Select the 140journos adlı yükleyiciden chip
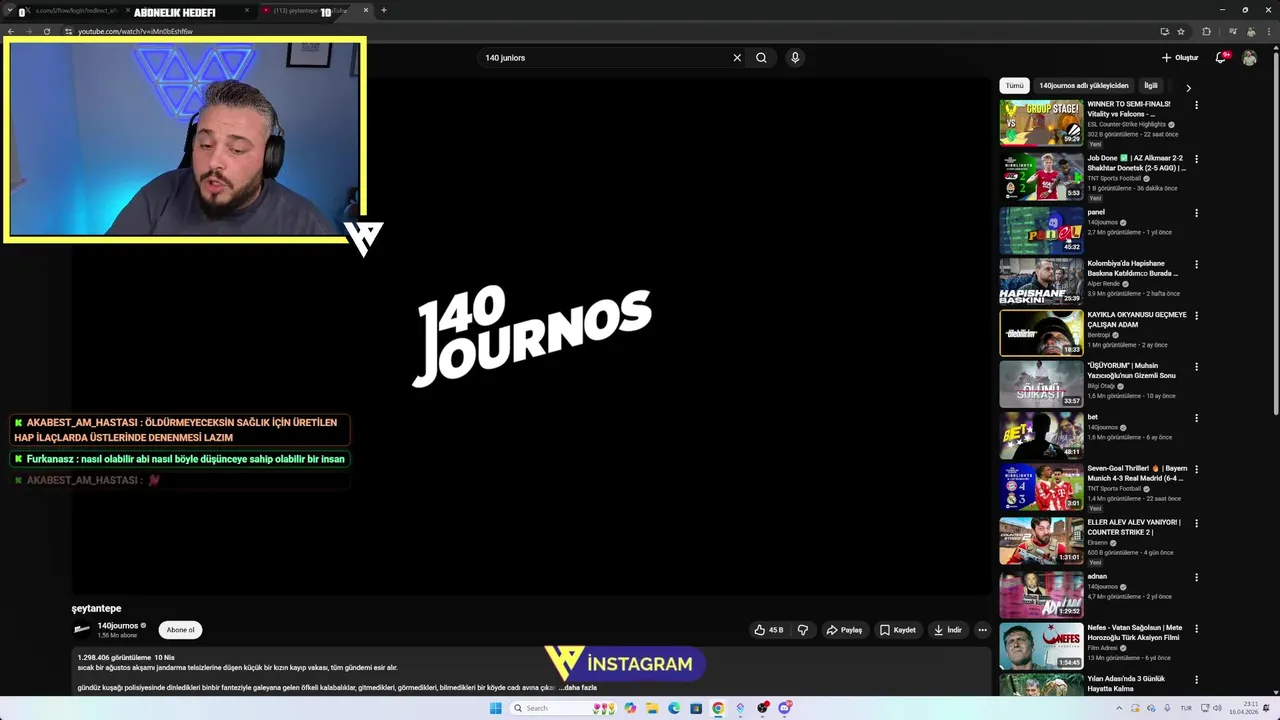The width and height of the screenshot is (1280, 720). (x=1084, y=86)
